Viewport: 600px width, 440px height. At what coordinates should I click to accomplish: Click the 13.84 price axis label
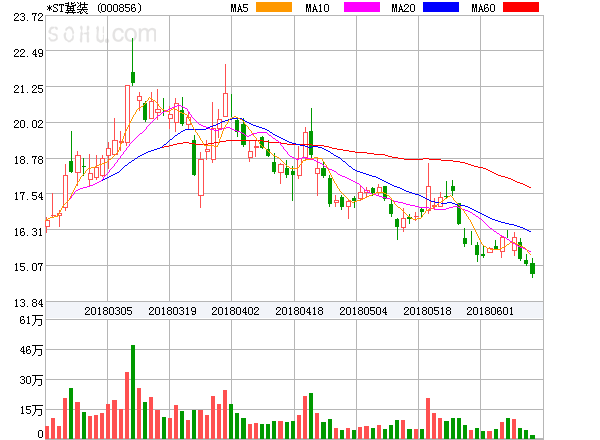[28, 303]
